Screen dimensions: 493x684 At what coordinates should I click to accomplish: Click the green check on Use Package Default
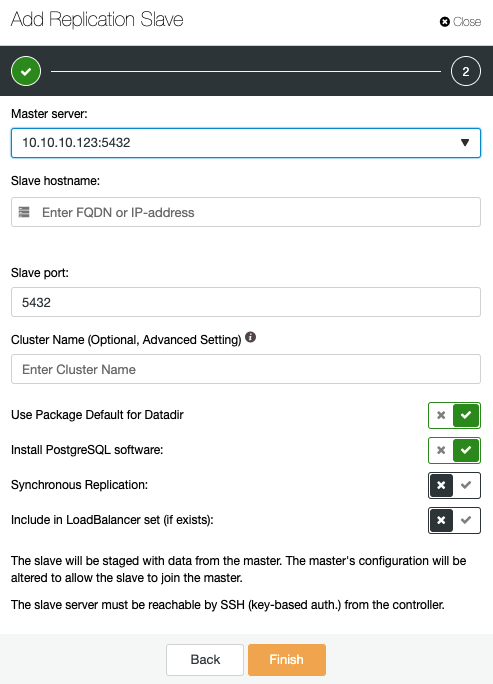pos(466,415)
